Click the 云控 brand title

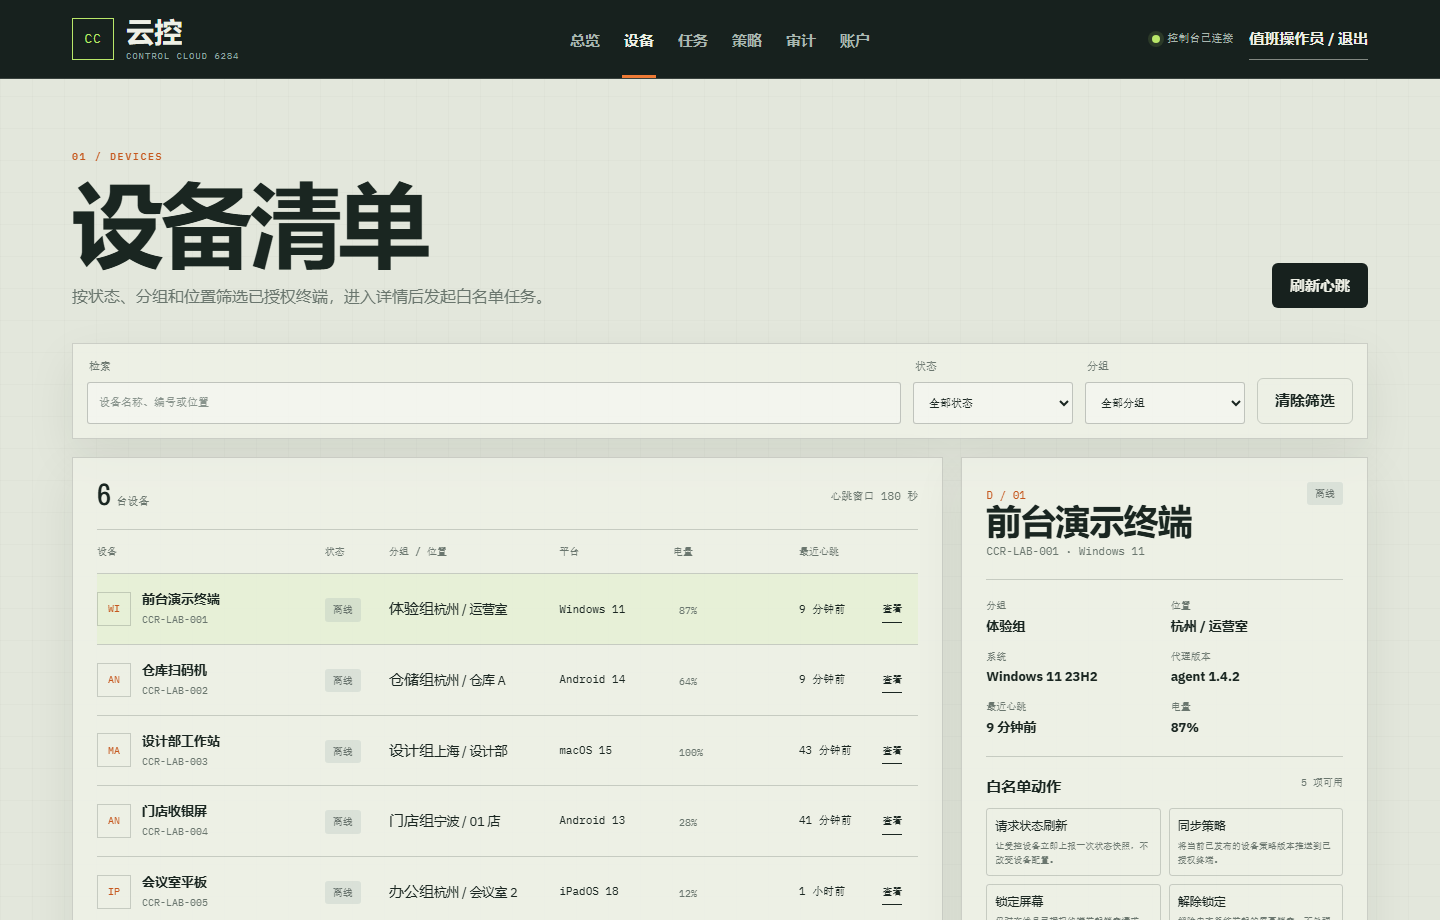point(154,33)
